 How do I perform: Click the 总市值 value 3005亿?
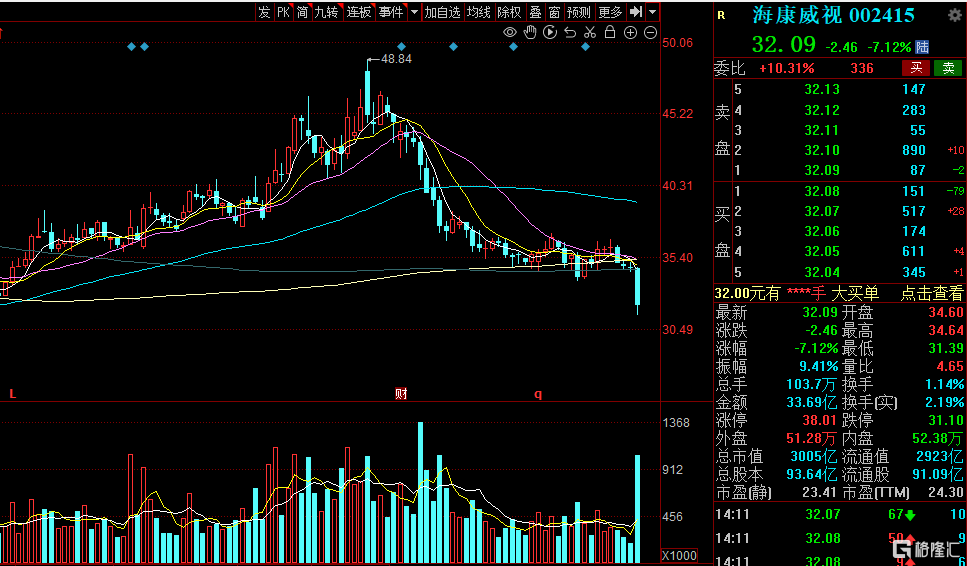coord(813,457)
